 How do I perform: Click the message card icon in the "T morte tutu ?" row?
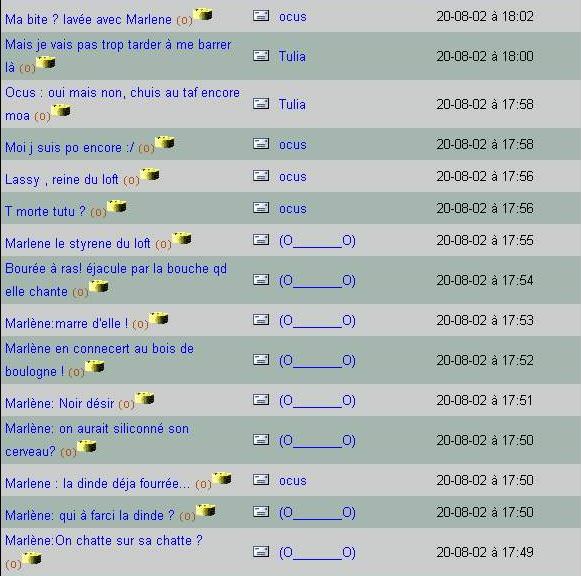[261, 207]
